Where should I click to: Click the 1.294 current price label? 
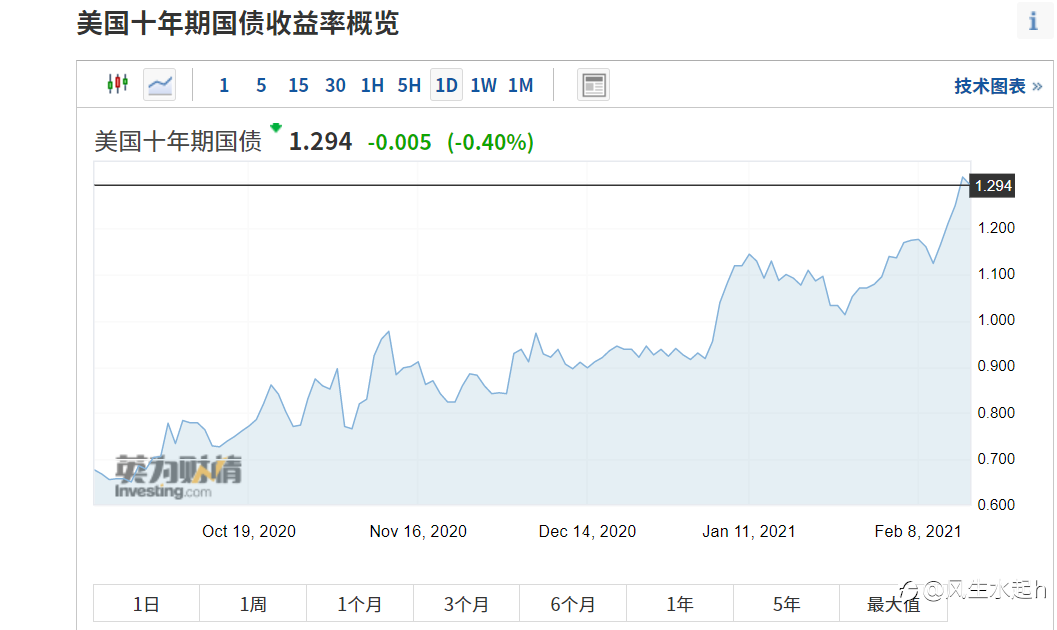[x=992, y=186]
